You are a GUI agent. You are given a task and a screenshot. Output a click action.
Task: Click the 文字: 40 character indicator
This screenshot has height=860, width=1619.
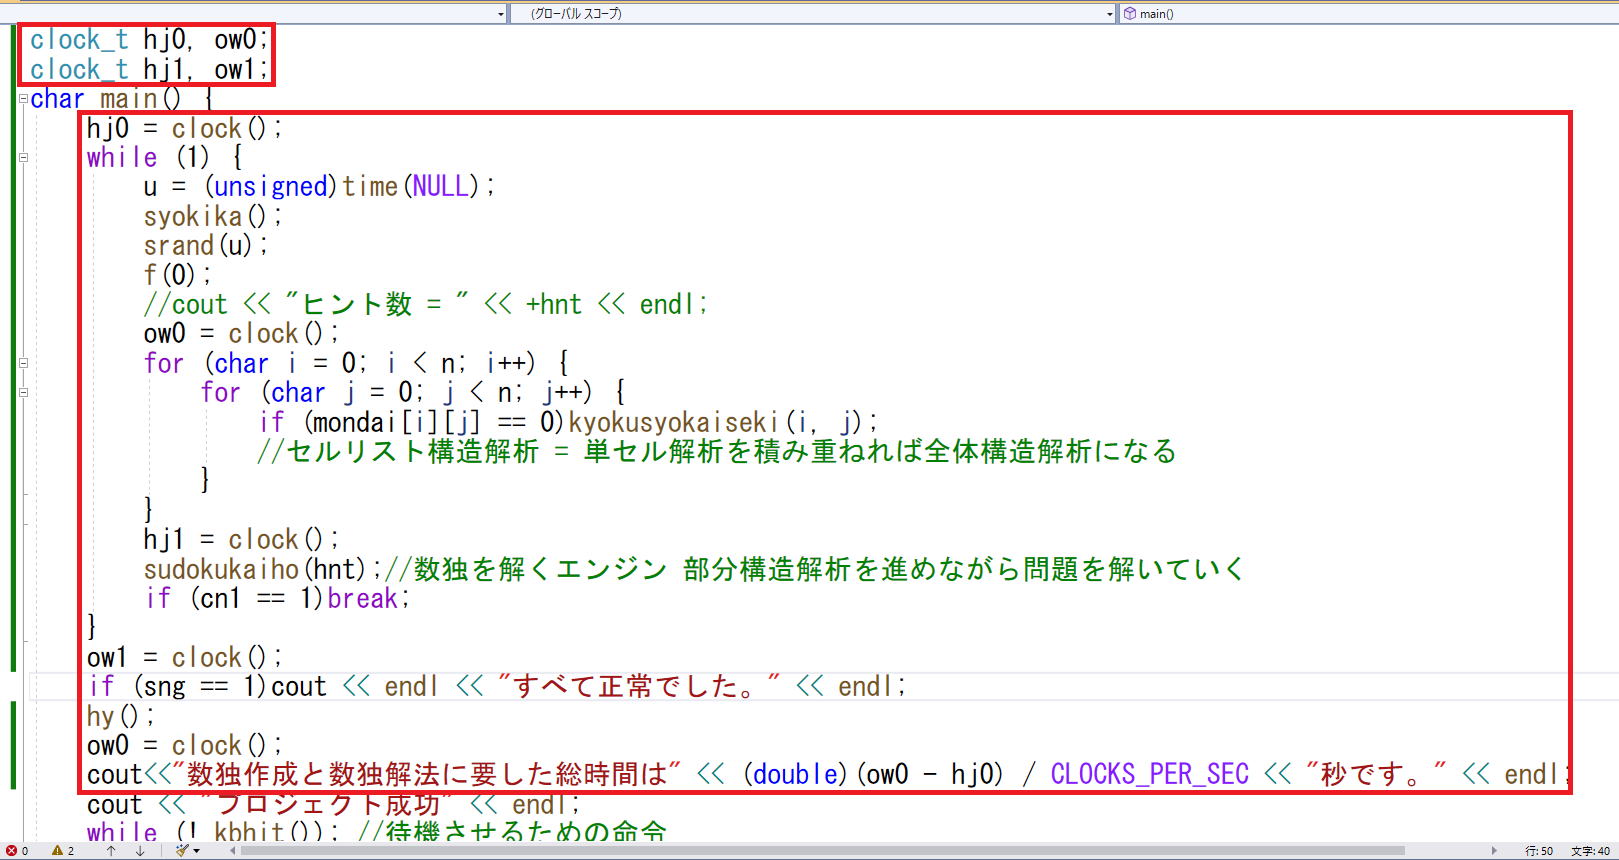coord(1590,851)
